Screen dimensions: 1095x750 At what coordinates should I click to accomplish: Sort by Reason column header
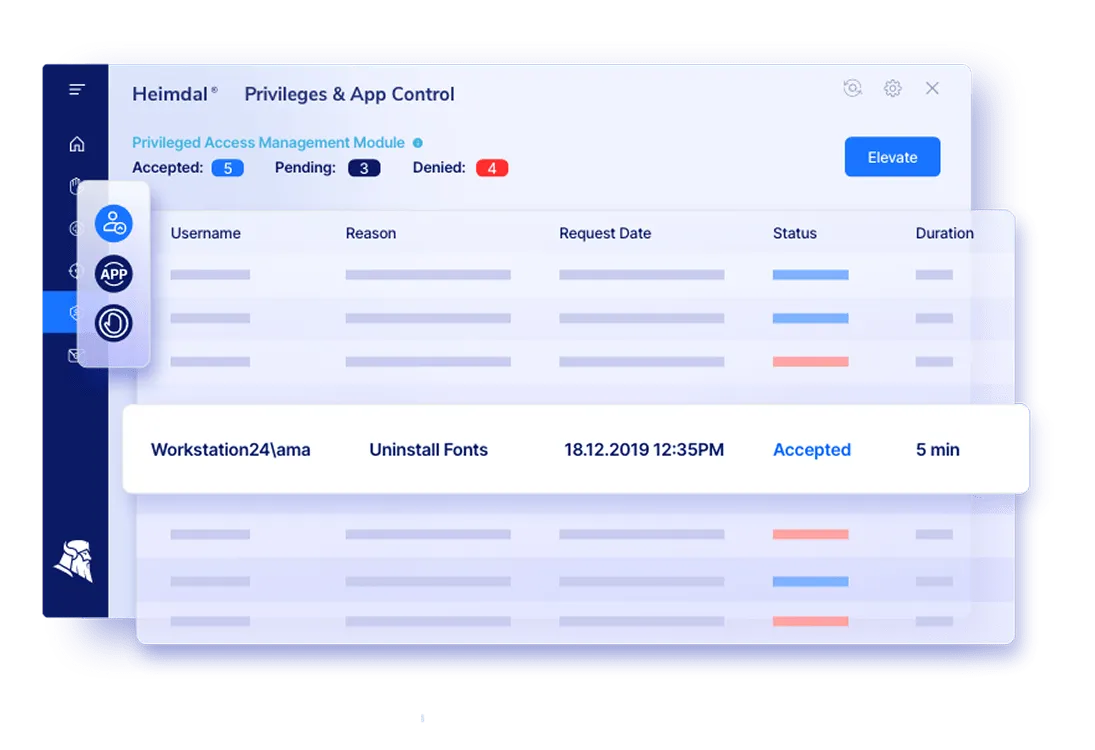tap(371, 233)
